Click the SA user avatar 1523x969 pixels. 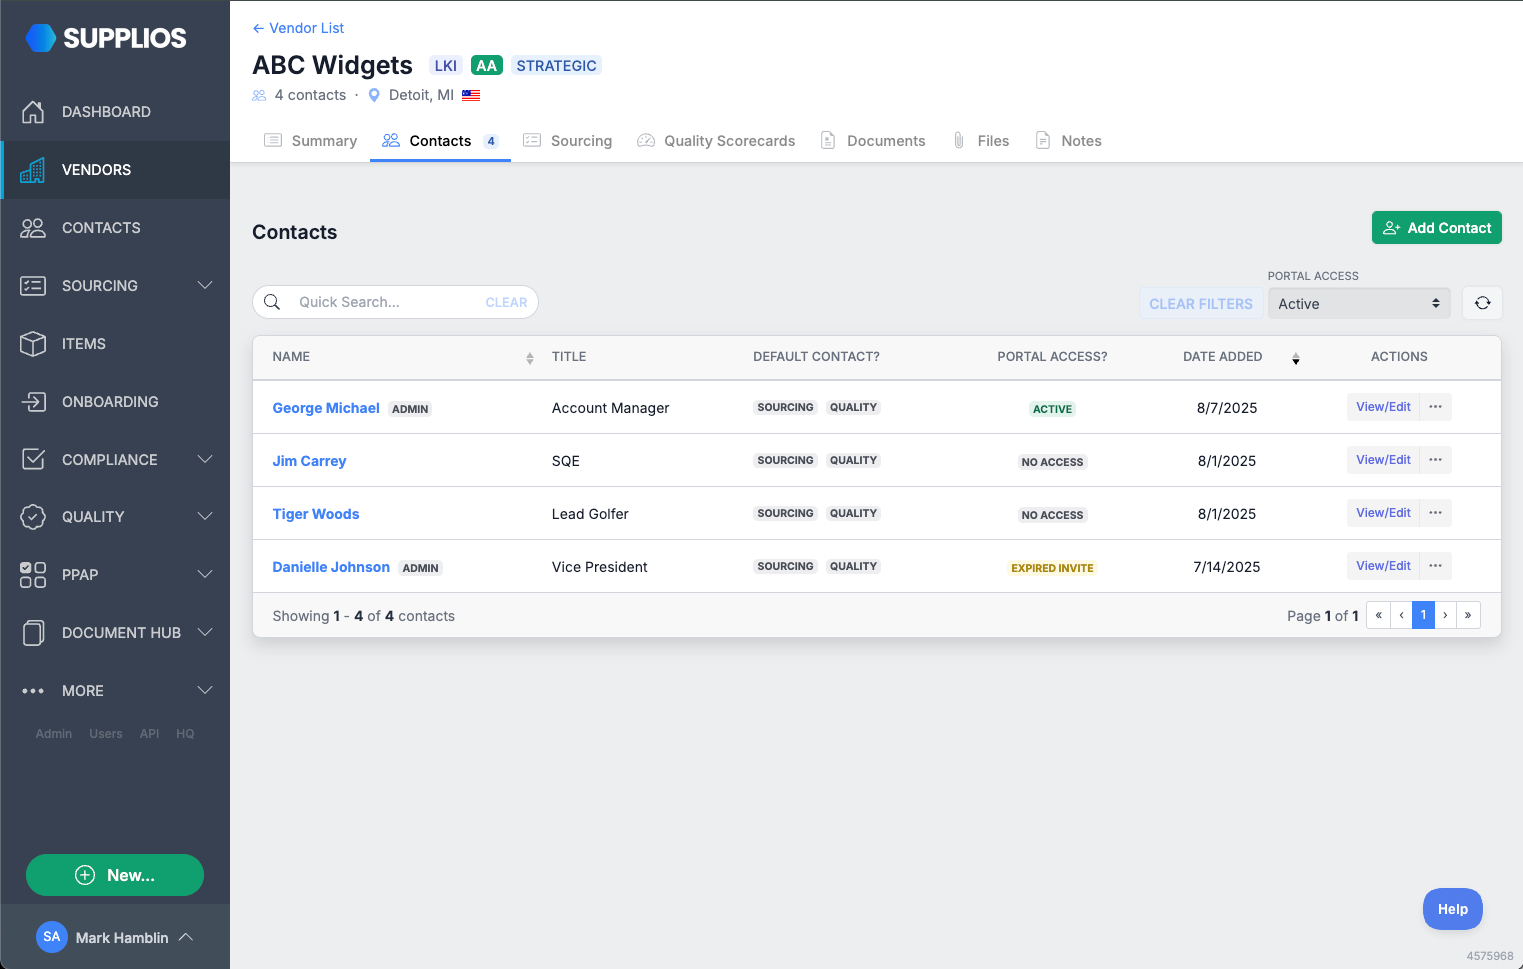tap(52, 937)
